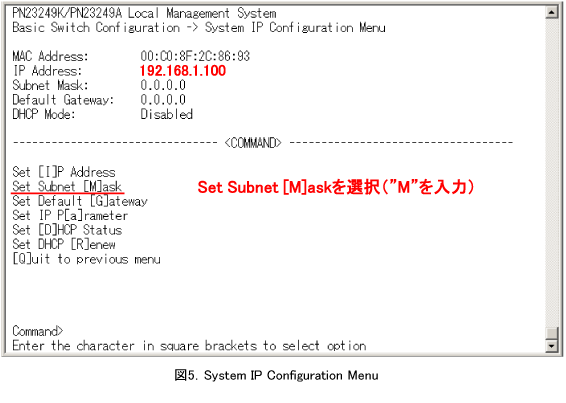
Task: Click the <COMMAND> separator heading
Action: 253,143
